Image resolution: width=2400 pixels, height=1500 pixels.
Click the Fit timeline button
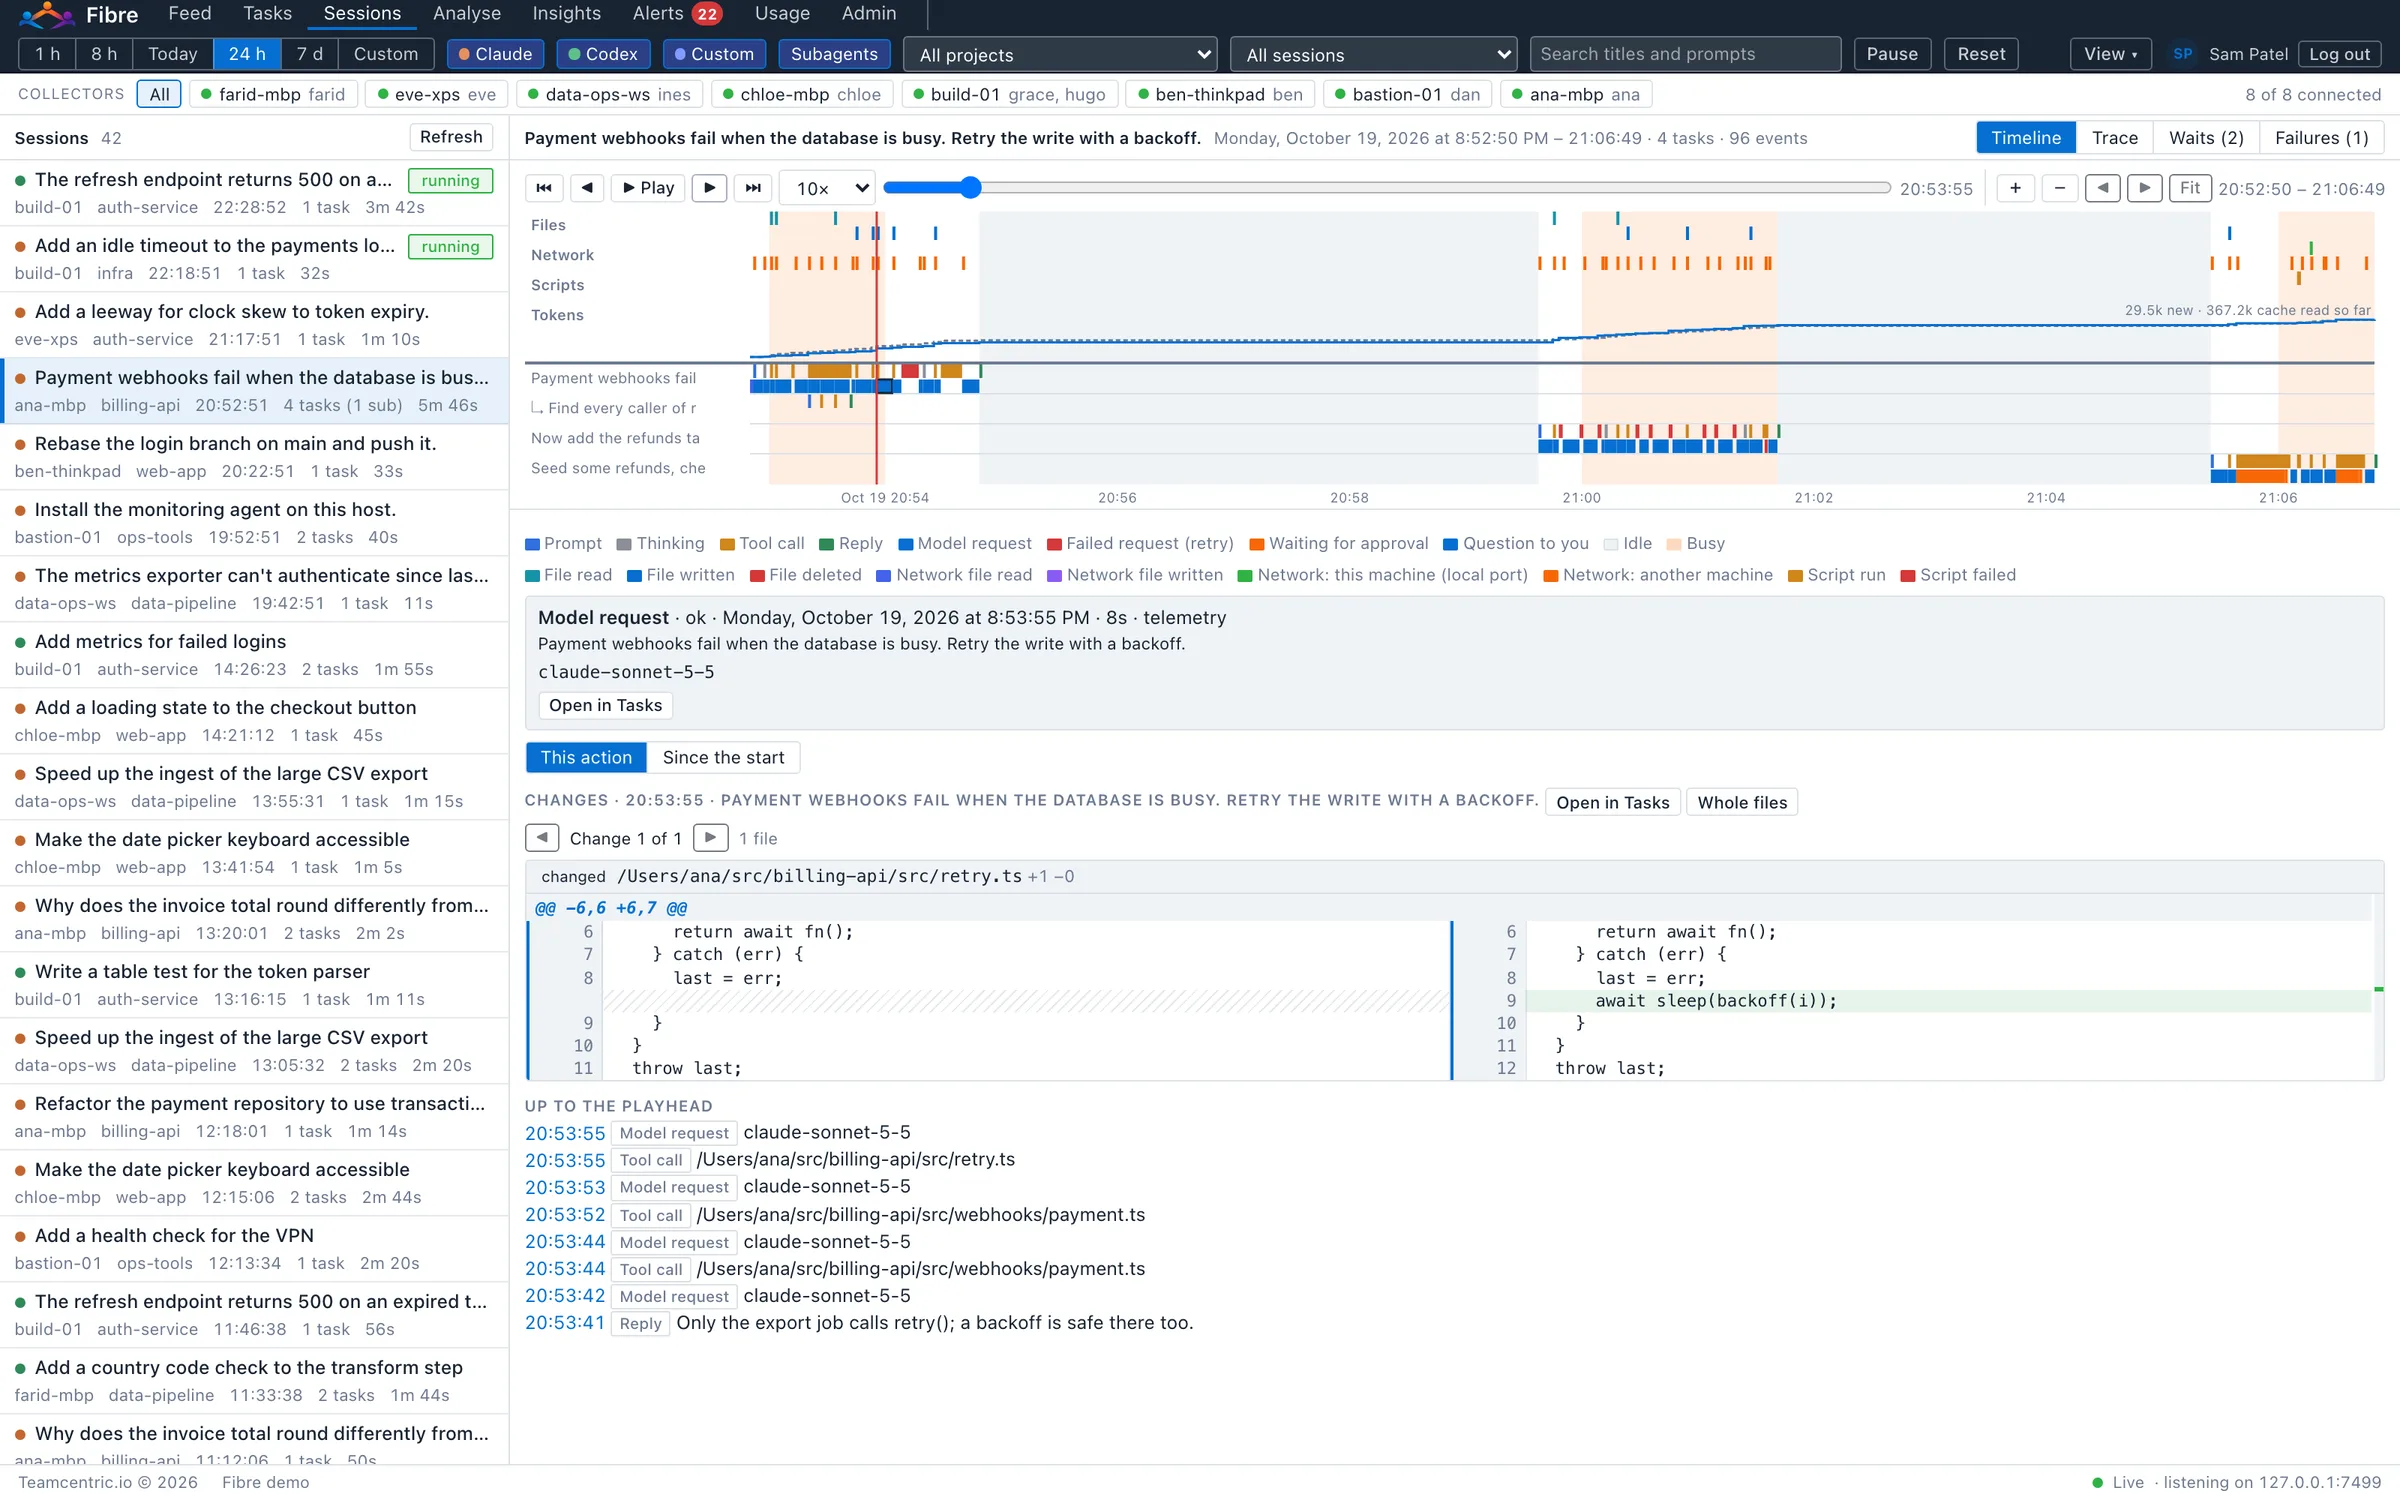(2189, 188)
